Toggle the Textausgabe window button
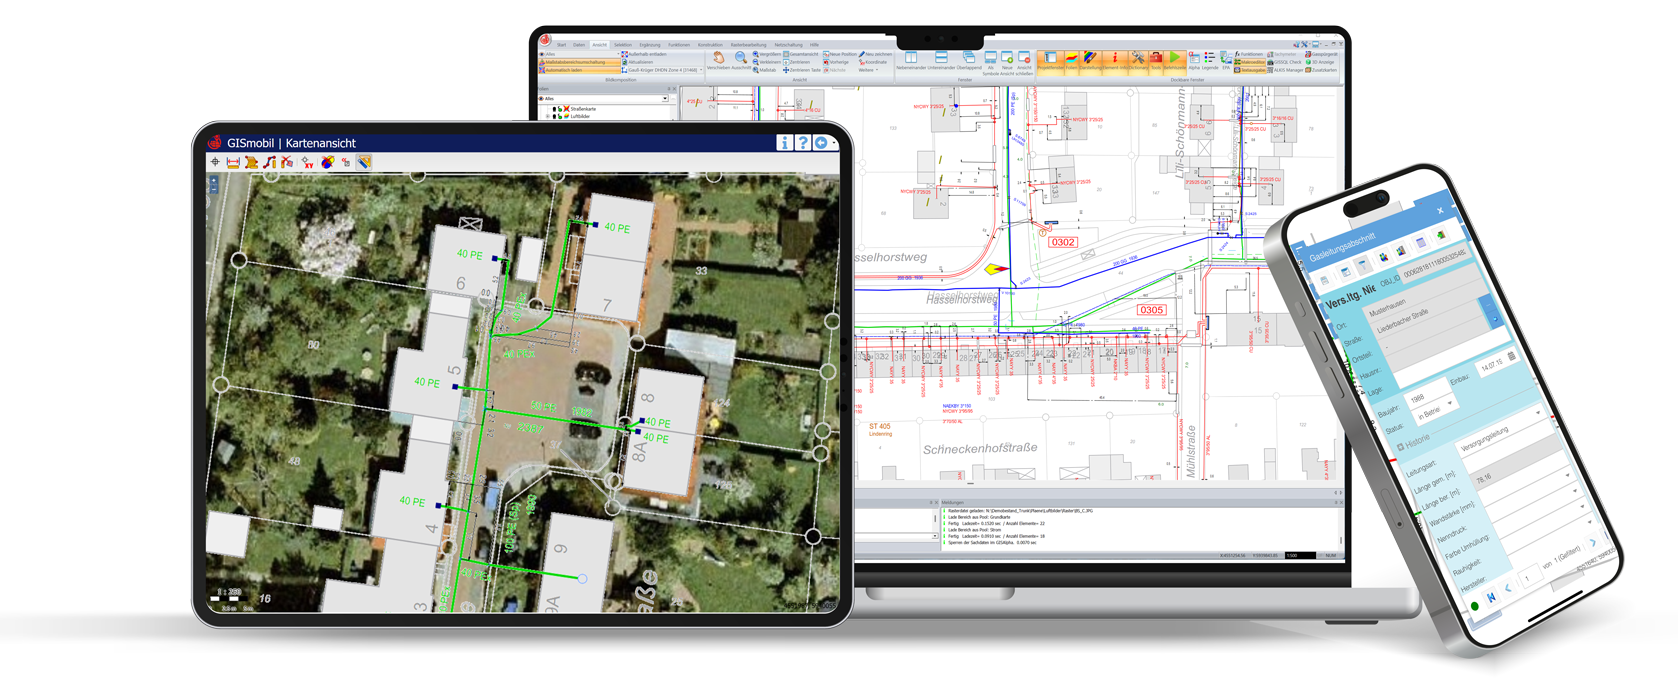The image size is (1678, 678). coord(1249,70)
